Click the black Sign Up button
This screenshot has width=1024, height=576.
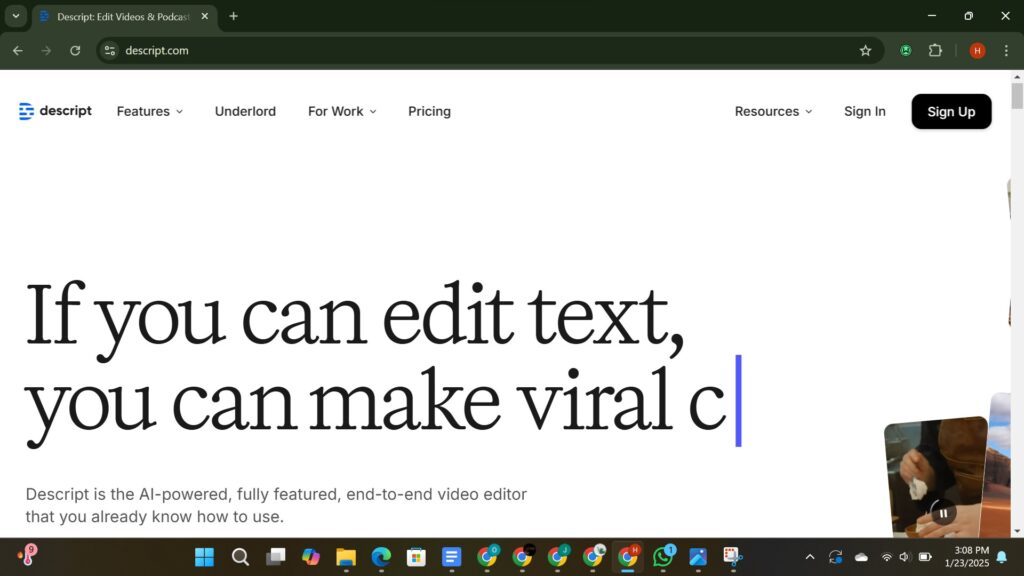point(952,112)
